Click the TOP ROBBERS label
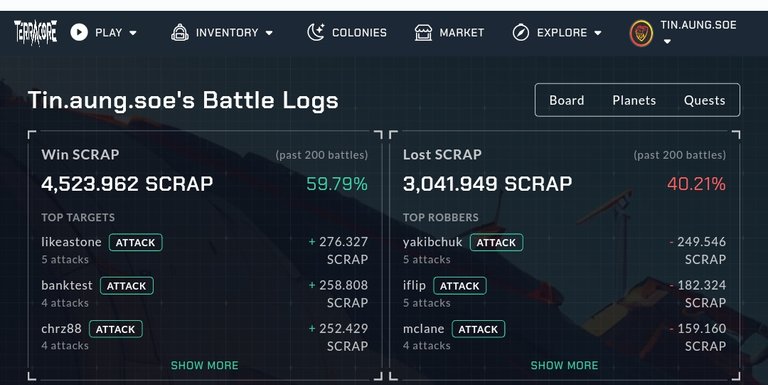The height and width of the screenshot is (385, 768). click(x=440, y=217)
